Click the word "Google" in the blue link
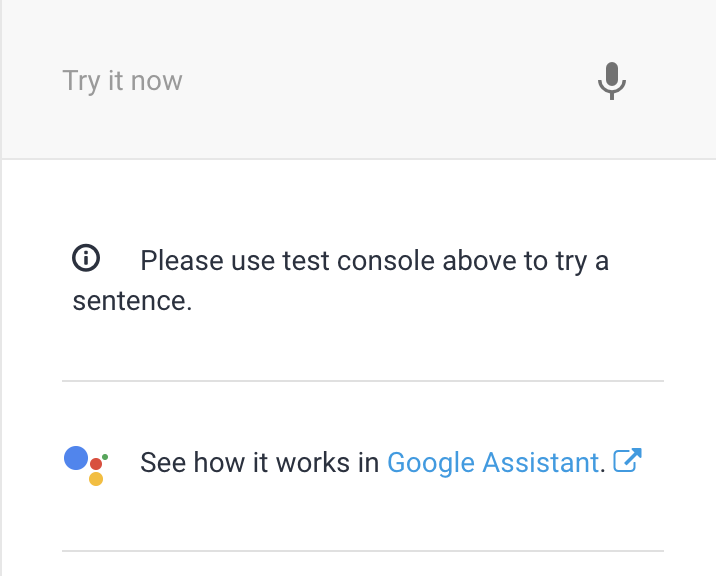 click(430, 463)
